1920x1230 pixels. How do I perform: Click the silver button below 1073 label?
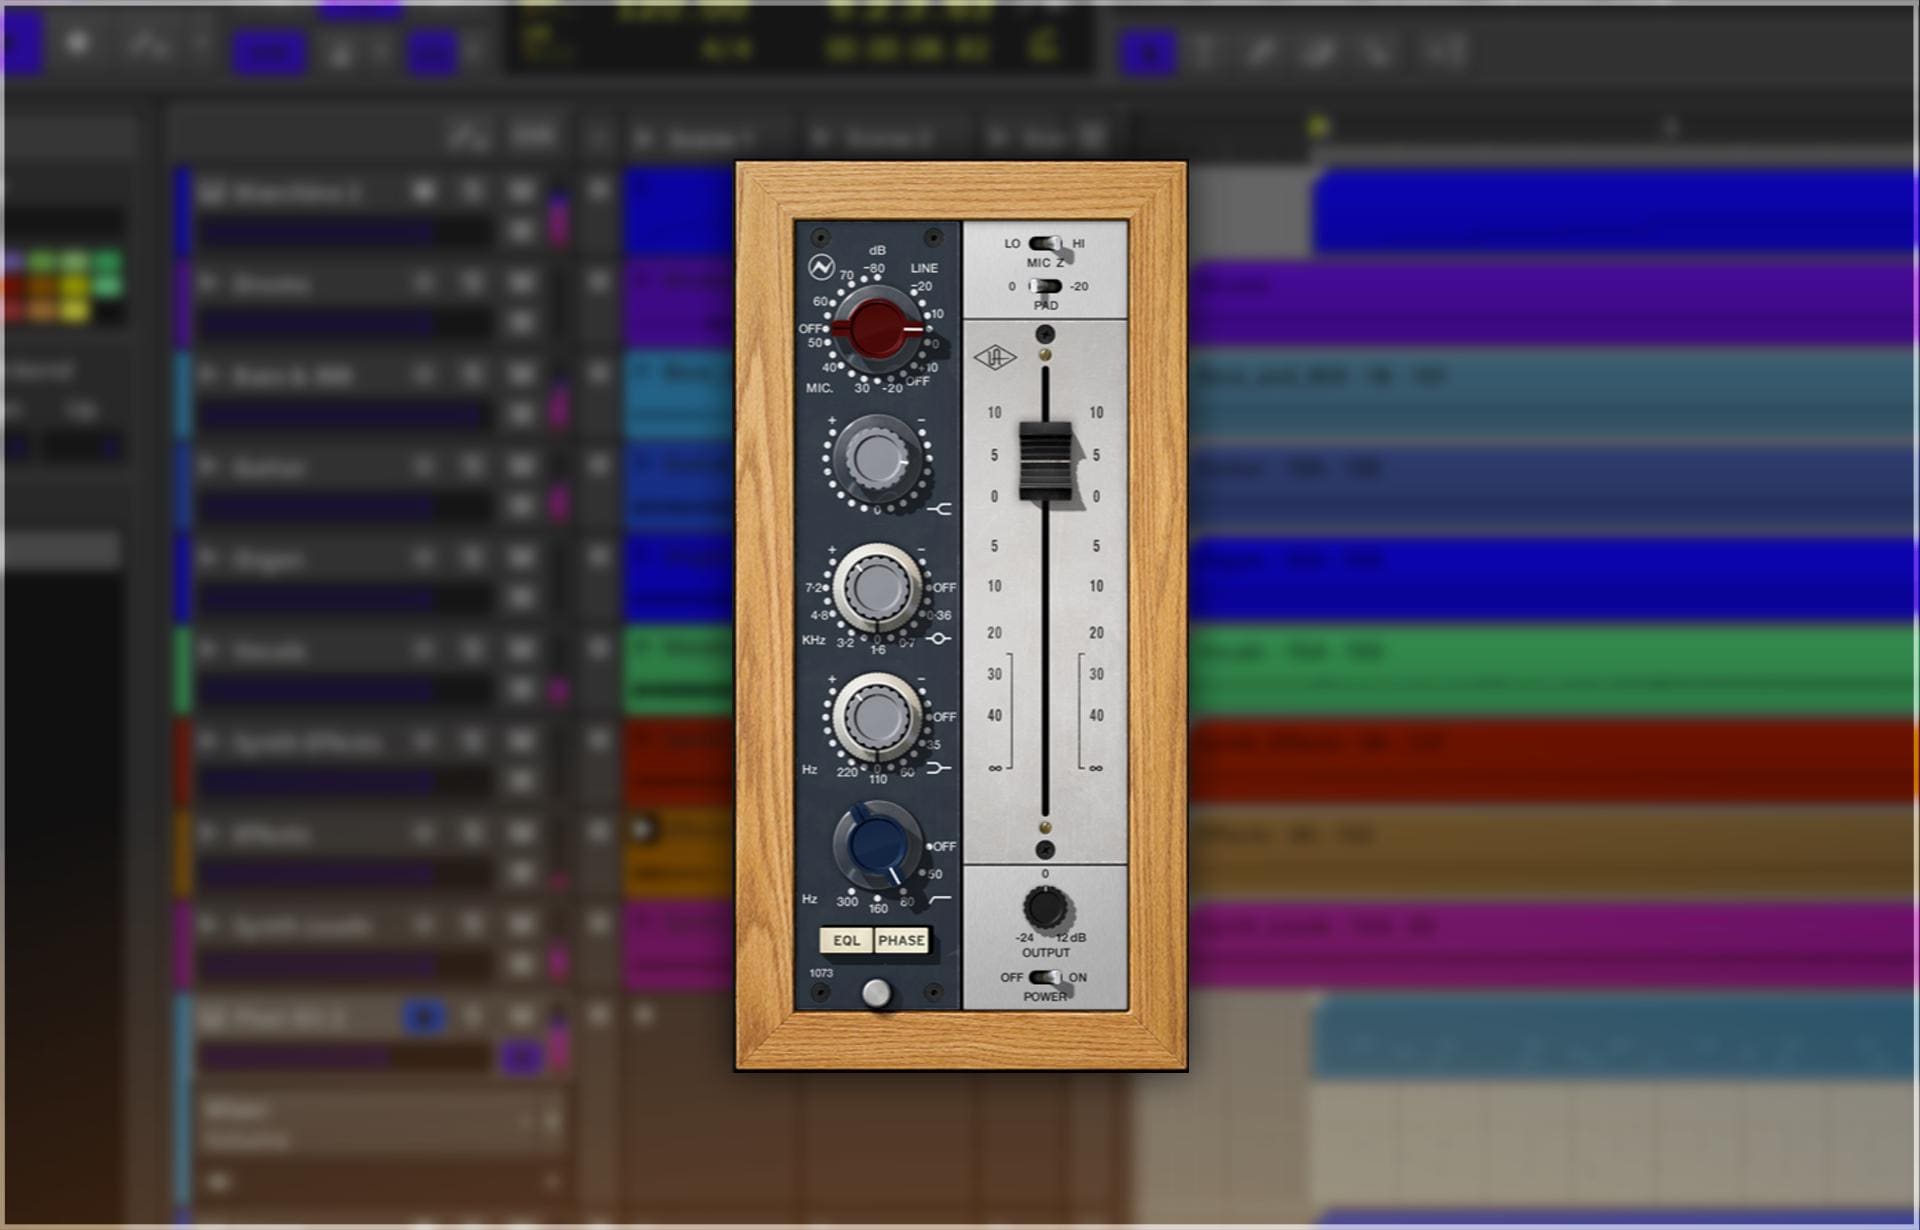pos(876,993)
